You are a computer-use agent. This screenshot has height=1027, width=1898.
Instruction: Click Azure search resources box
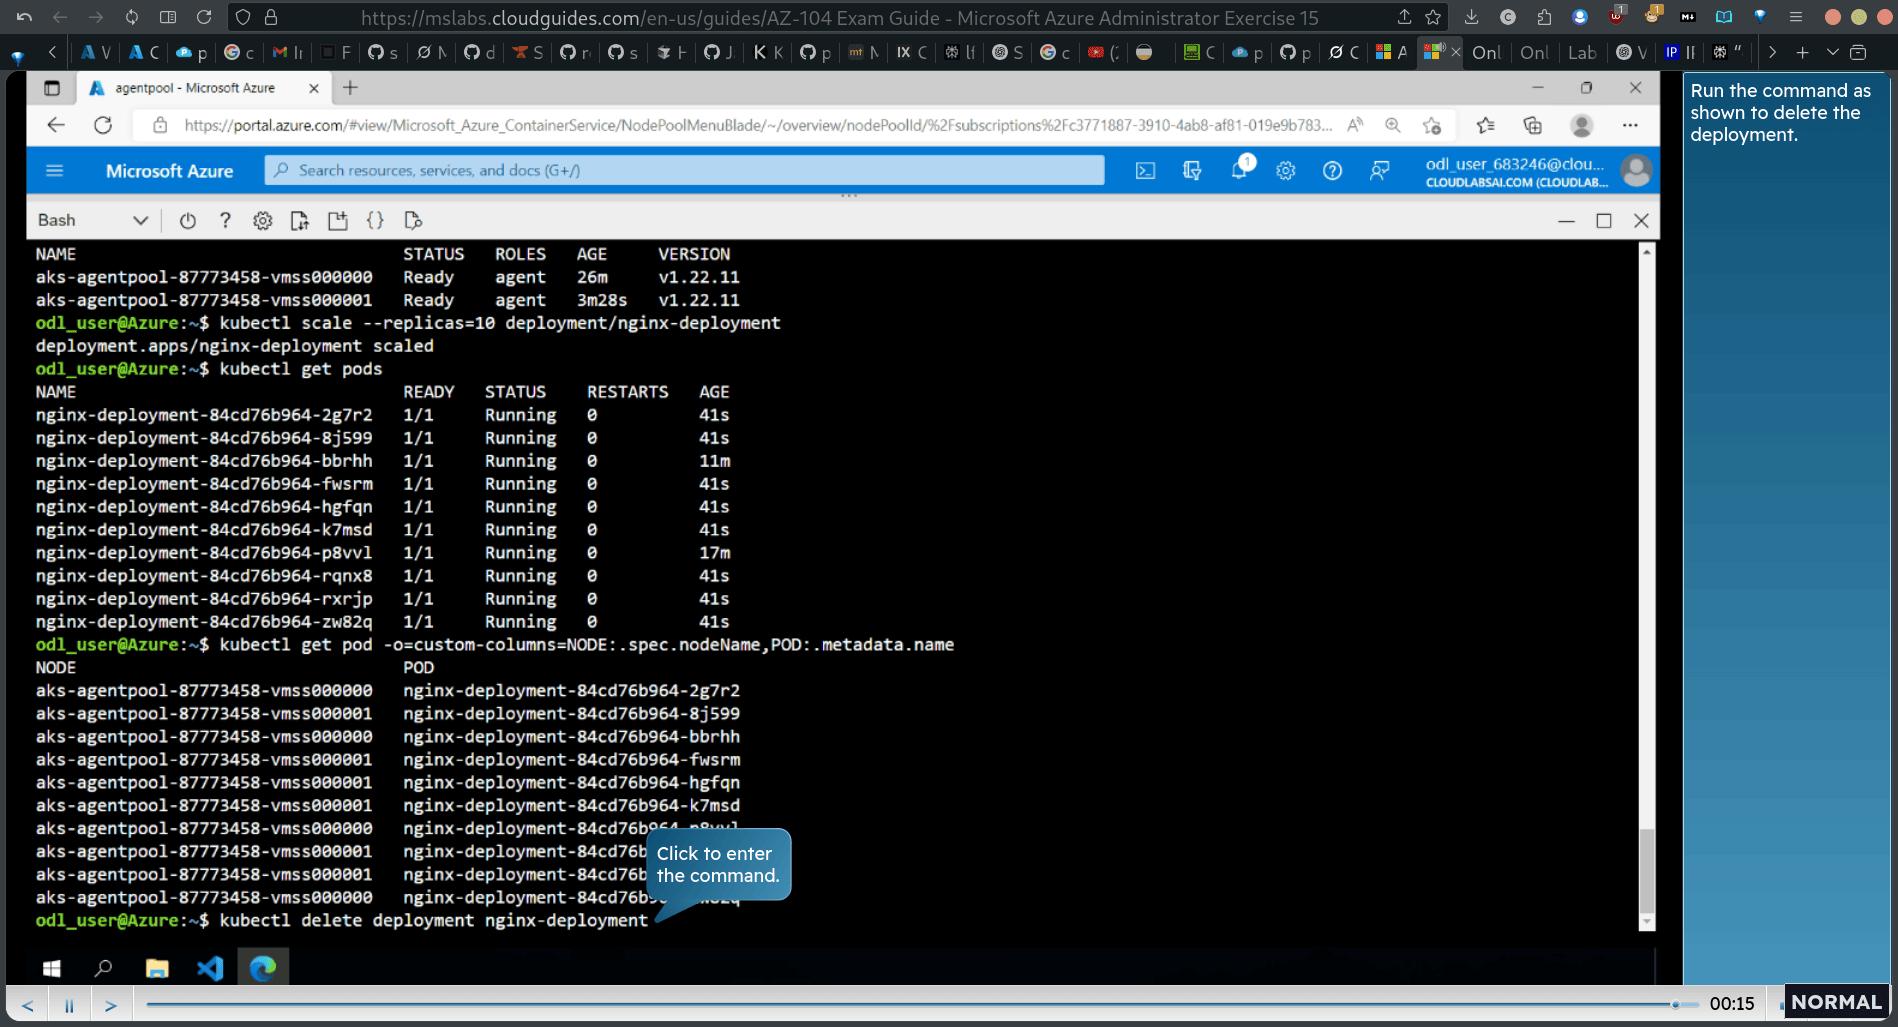click(x=685, y=171)
